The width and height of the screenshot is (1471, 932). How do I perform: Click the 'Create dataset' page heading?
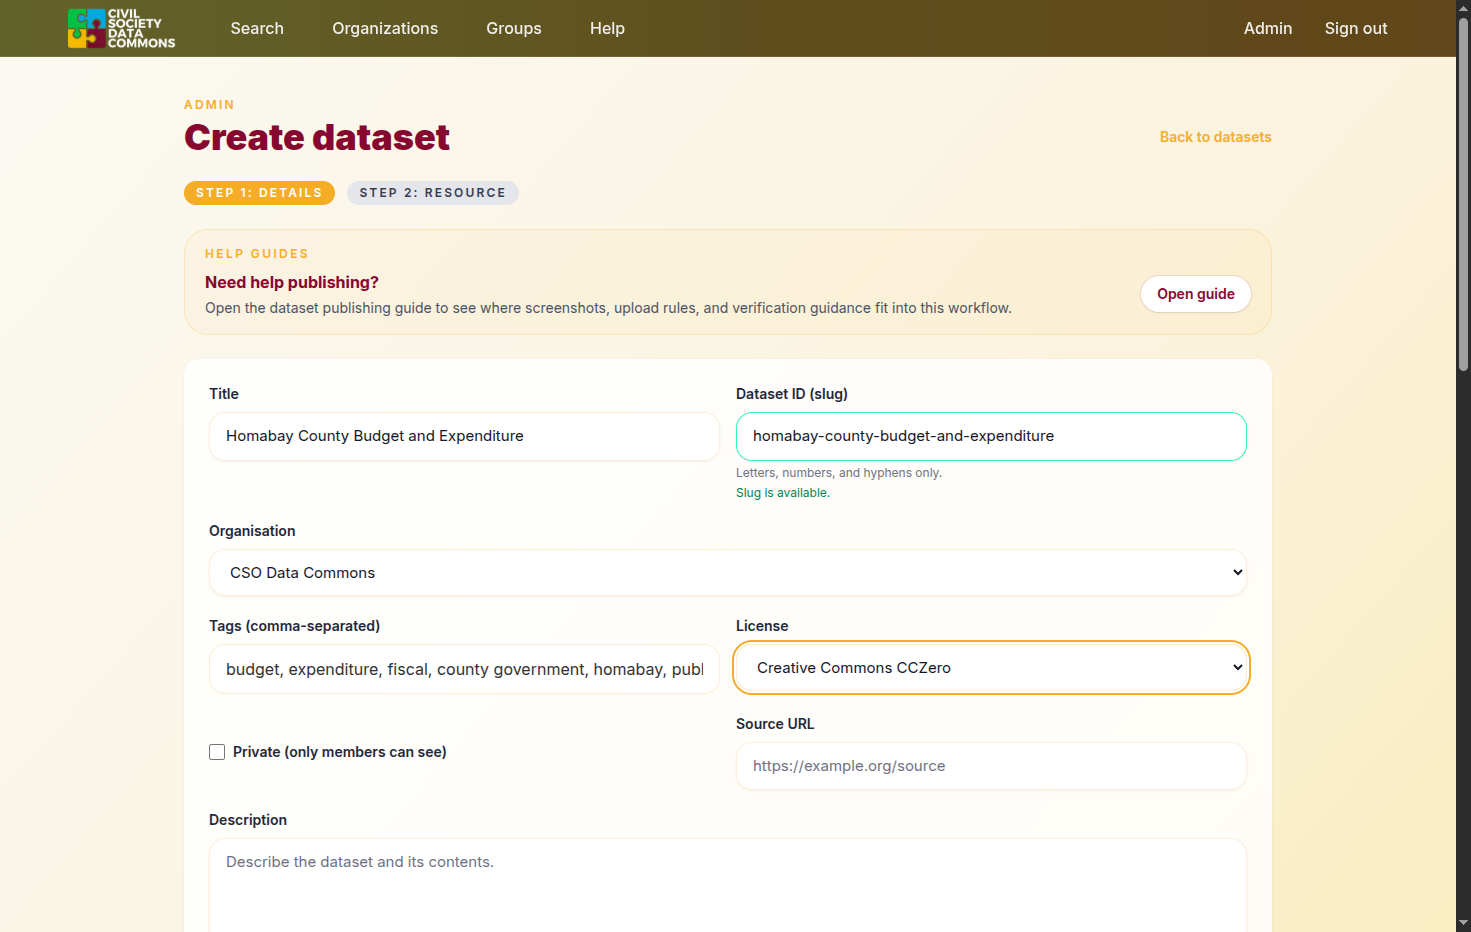click(x=317, y=137)
